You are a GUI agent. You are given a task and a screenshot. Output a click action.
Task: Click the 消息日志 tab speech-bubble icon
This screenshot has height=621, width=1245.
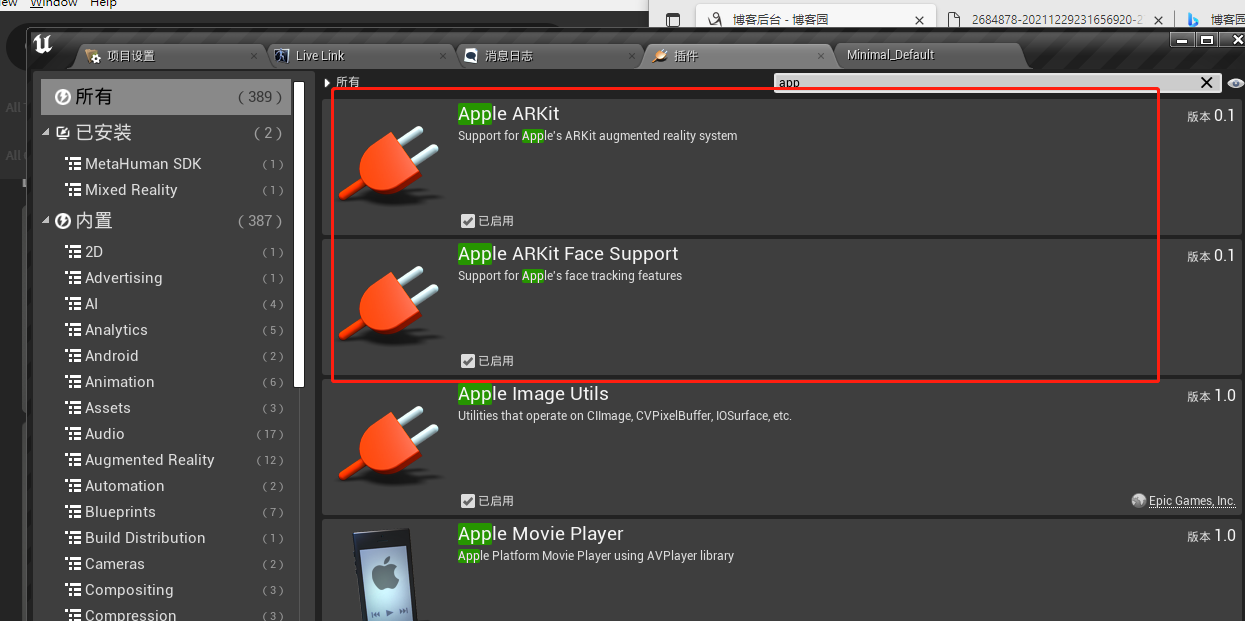click(x=471, y=56)
